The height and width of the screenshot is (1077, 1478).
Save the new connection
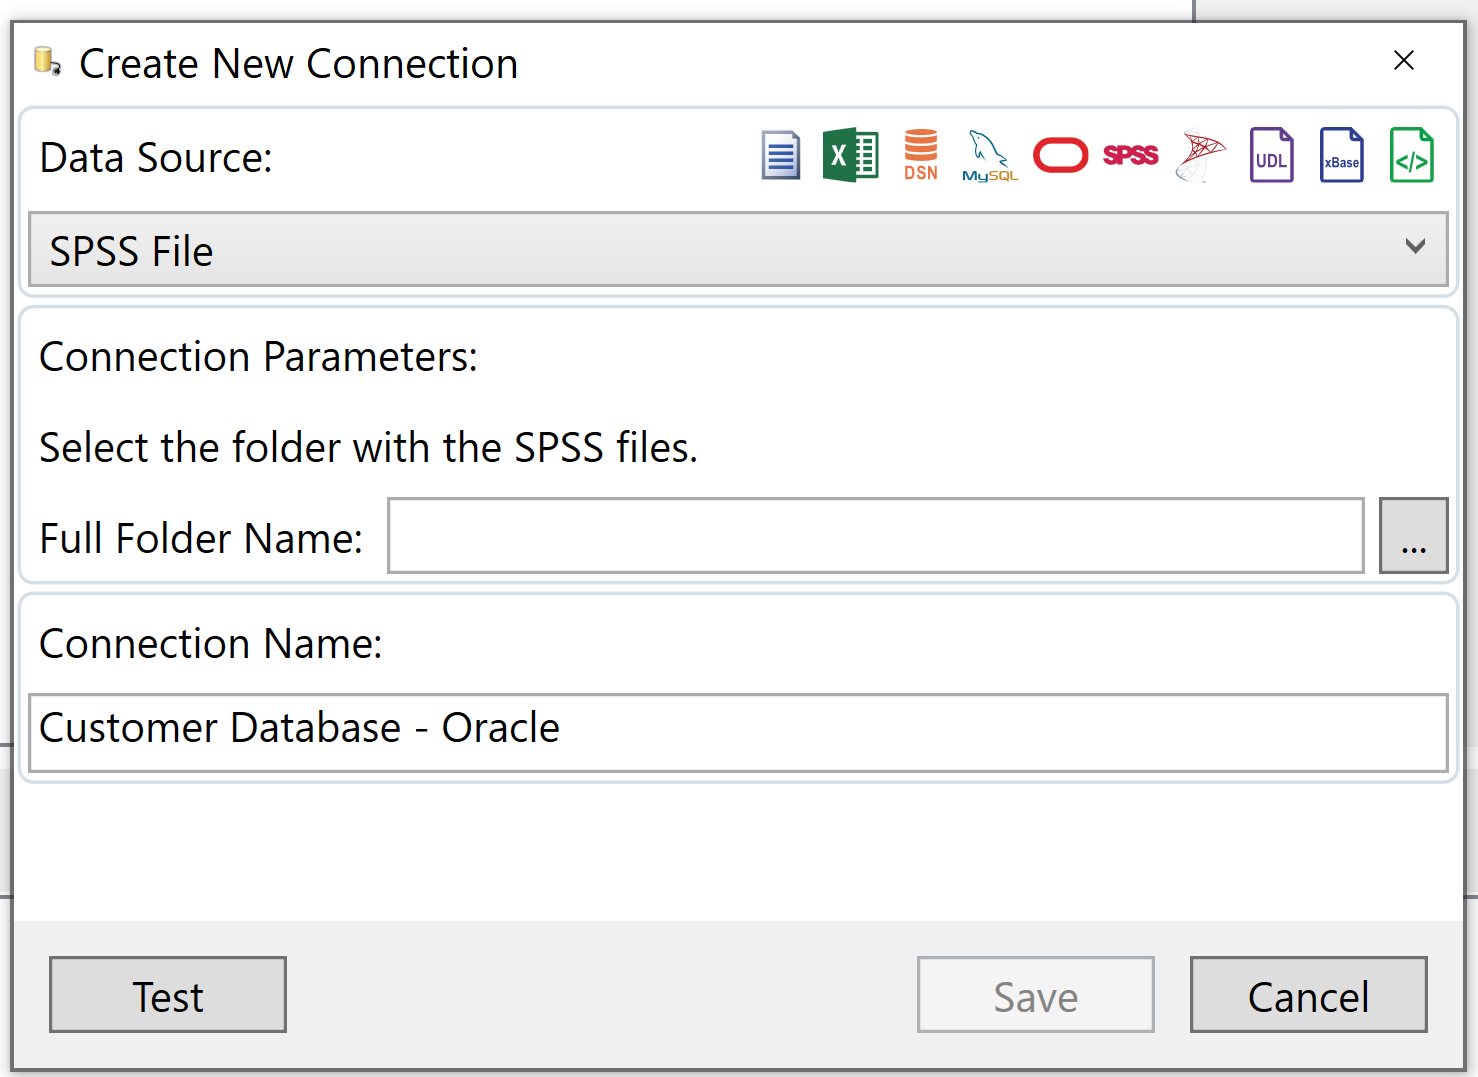point(1035,995)
